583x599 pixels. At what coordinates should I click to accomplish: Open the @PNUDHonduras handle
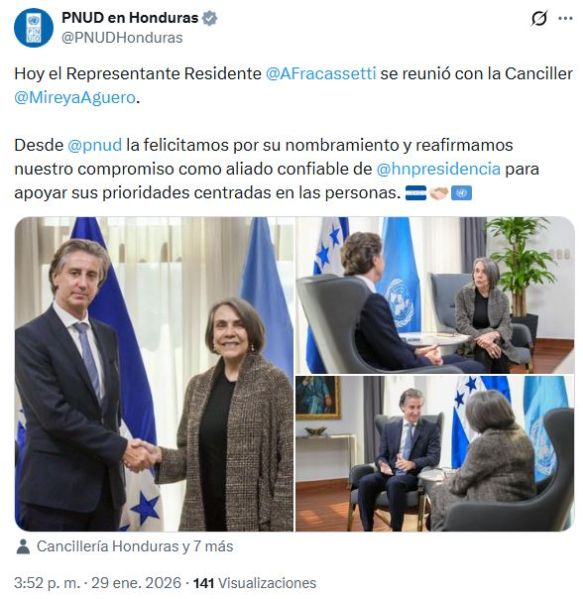click(x=122, y=38)
